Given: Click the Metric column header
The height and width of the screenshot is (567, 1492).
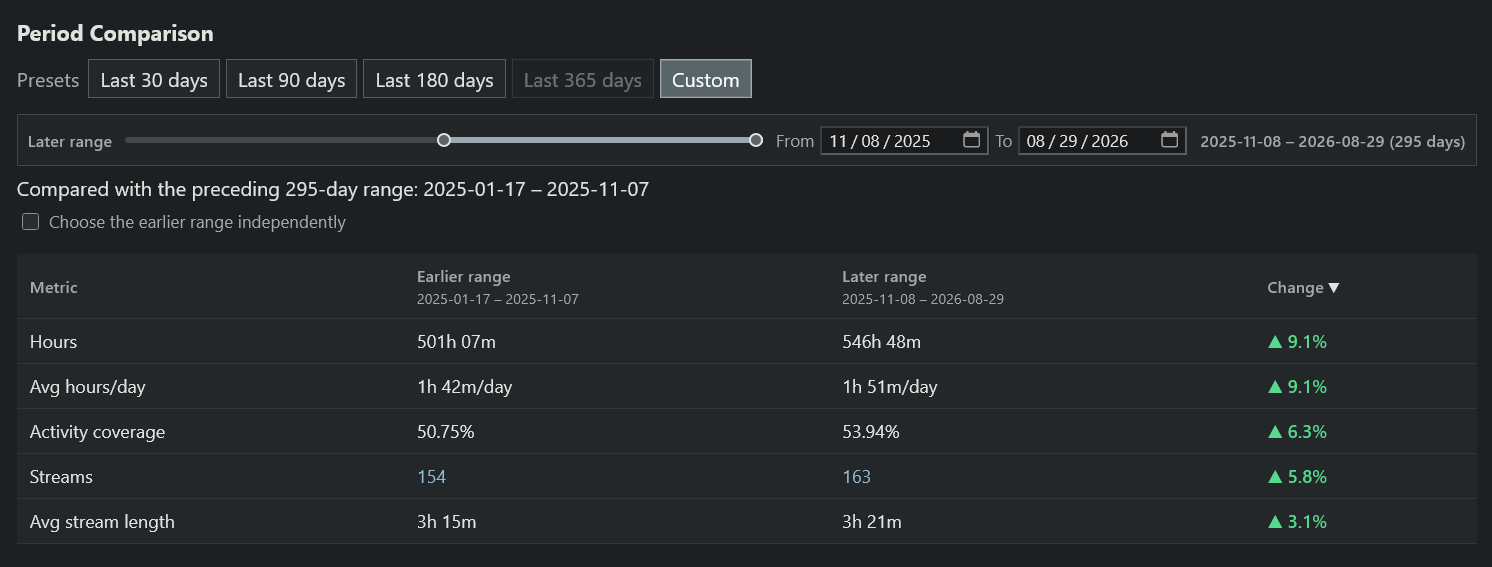Looking at the screenshot, I should tap(53, 287).
